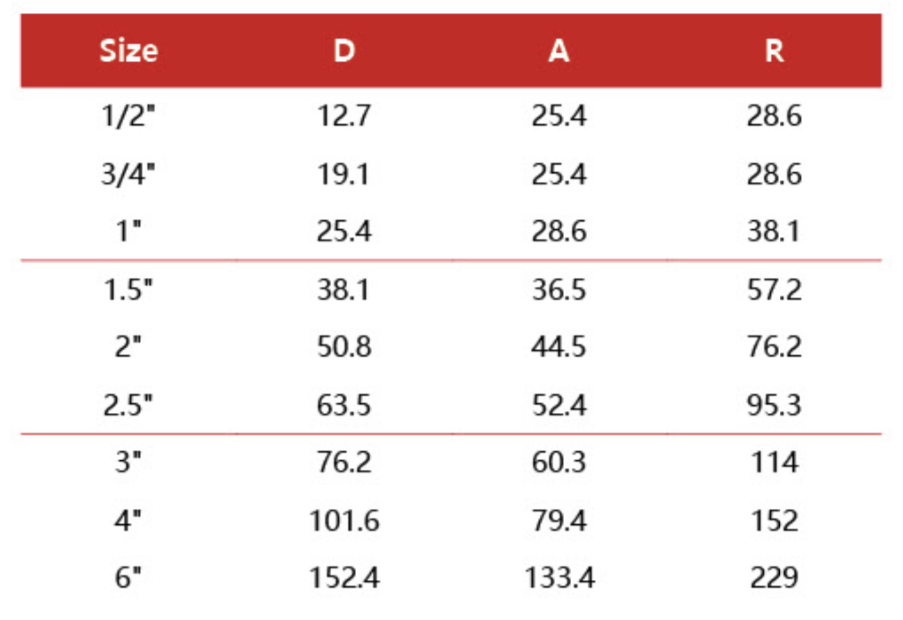Click the 44.5 cell
Viewport: 903px width, 620px height.
pyautogui.click(x=558, y=348)
